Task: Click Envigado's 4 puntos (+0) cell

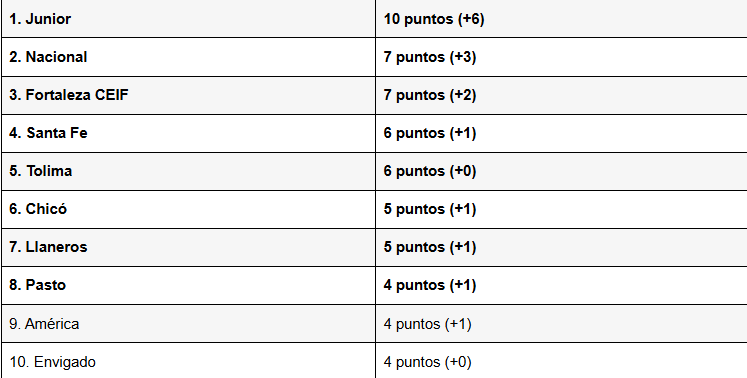Action: [562, 361]
